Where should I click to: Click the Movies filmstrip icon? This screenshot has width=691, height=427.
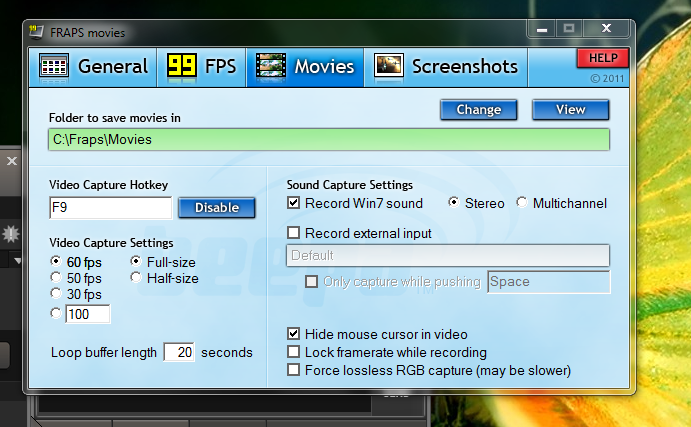coord(271,67)
